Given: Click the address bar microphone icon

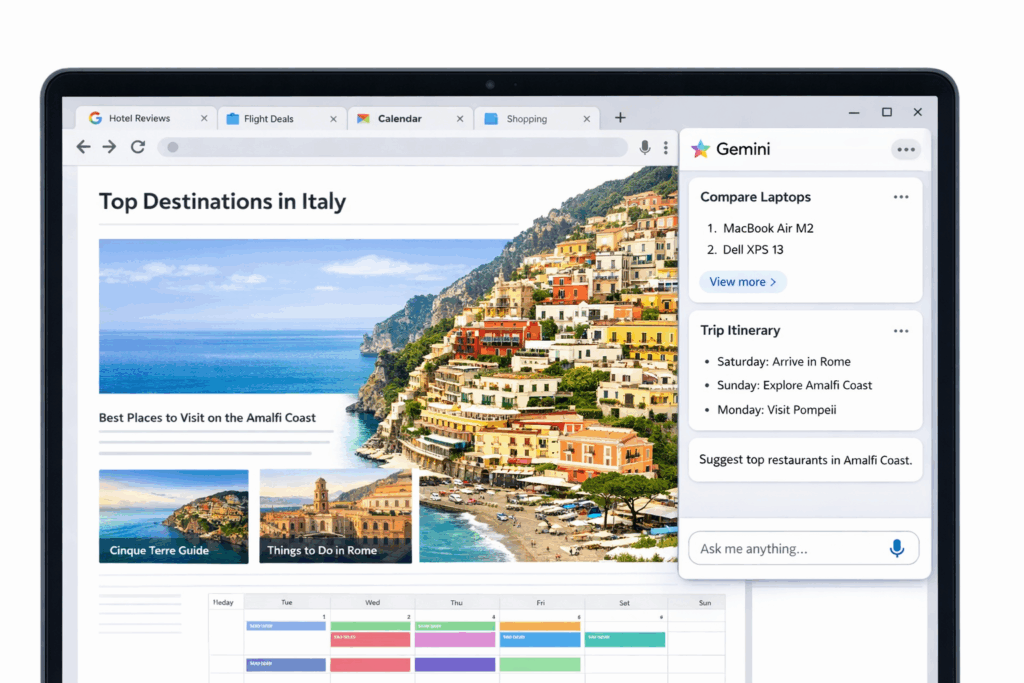Looking at the screenshot, I should (645, 147).
